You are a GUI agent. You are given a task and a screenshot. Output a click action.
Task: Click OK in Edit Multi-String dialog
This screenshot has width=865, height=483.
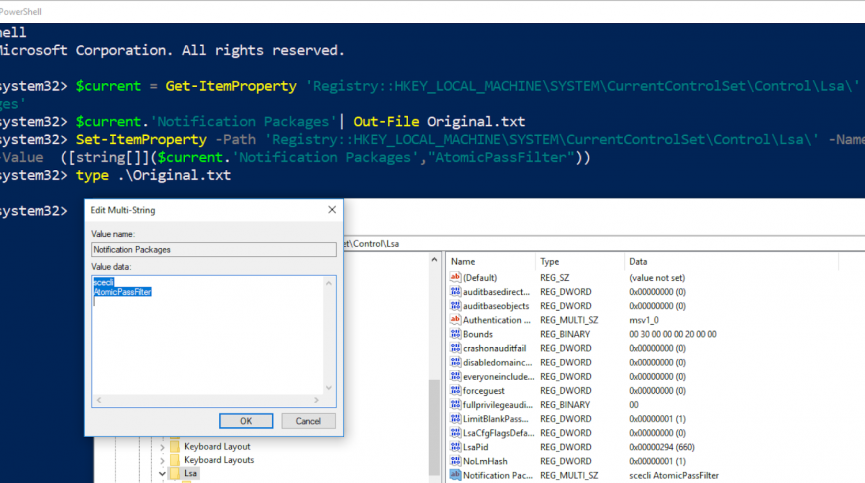coord(245,421)
